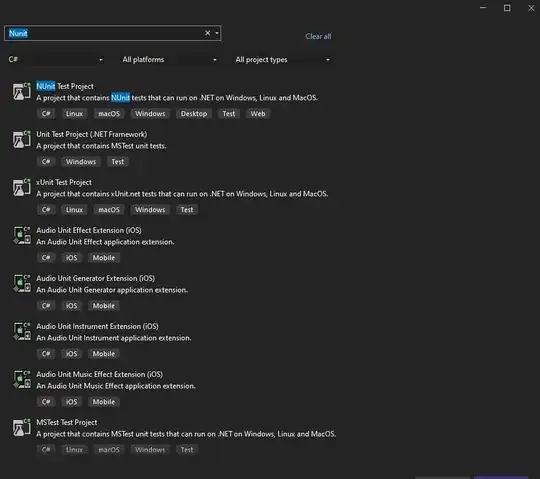Select the MSTest Test Project title

point(66,422)
